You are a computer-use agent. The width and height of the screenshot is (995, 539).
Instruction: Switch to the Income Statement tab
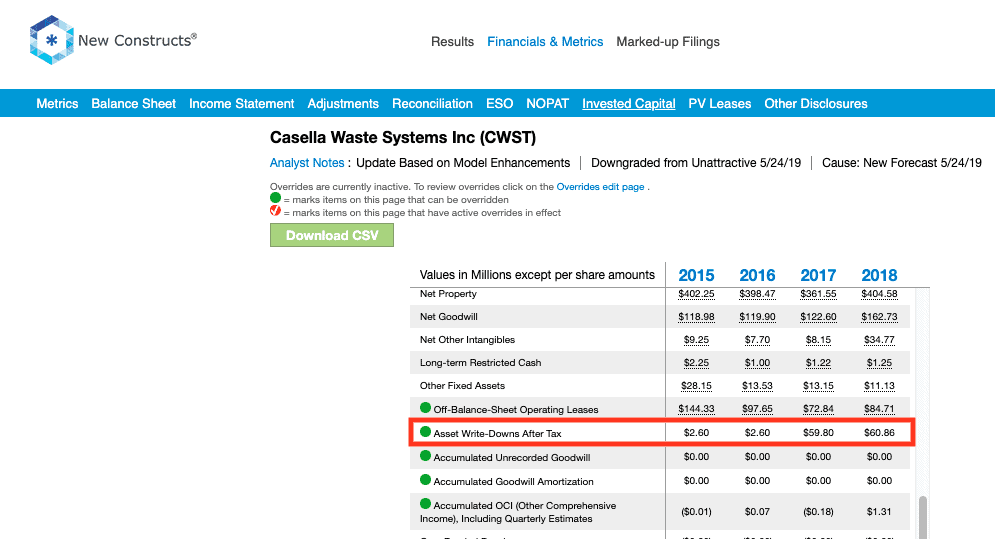[242, 103]
